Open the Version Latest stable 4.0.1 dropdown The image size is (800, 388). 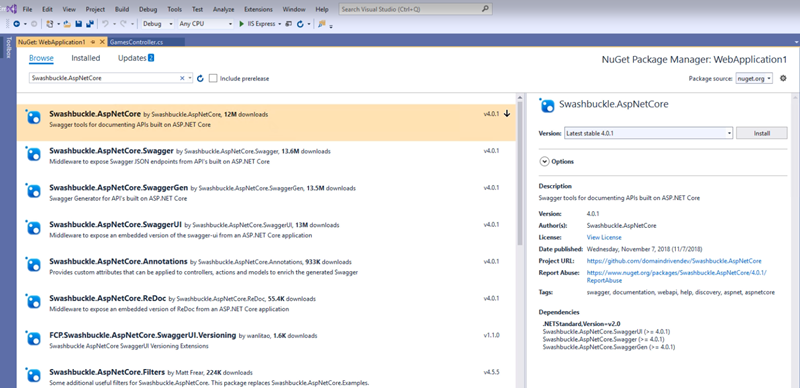tap(648, 133)
